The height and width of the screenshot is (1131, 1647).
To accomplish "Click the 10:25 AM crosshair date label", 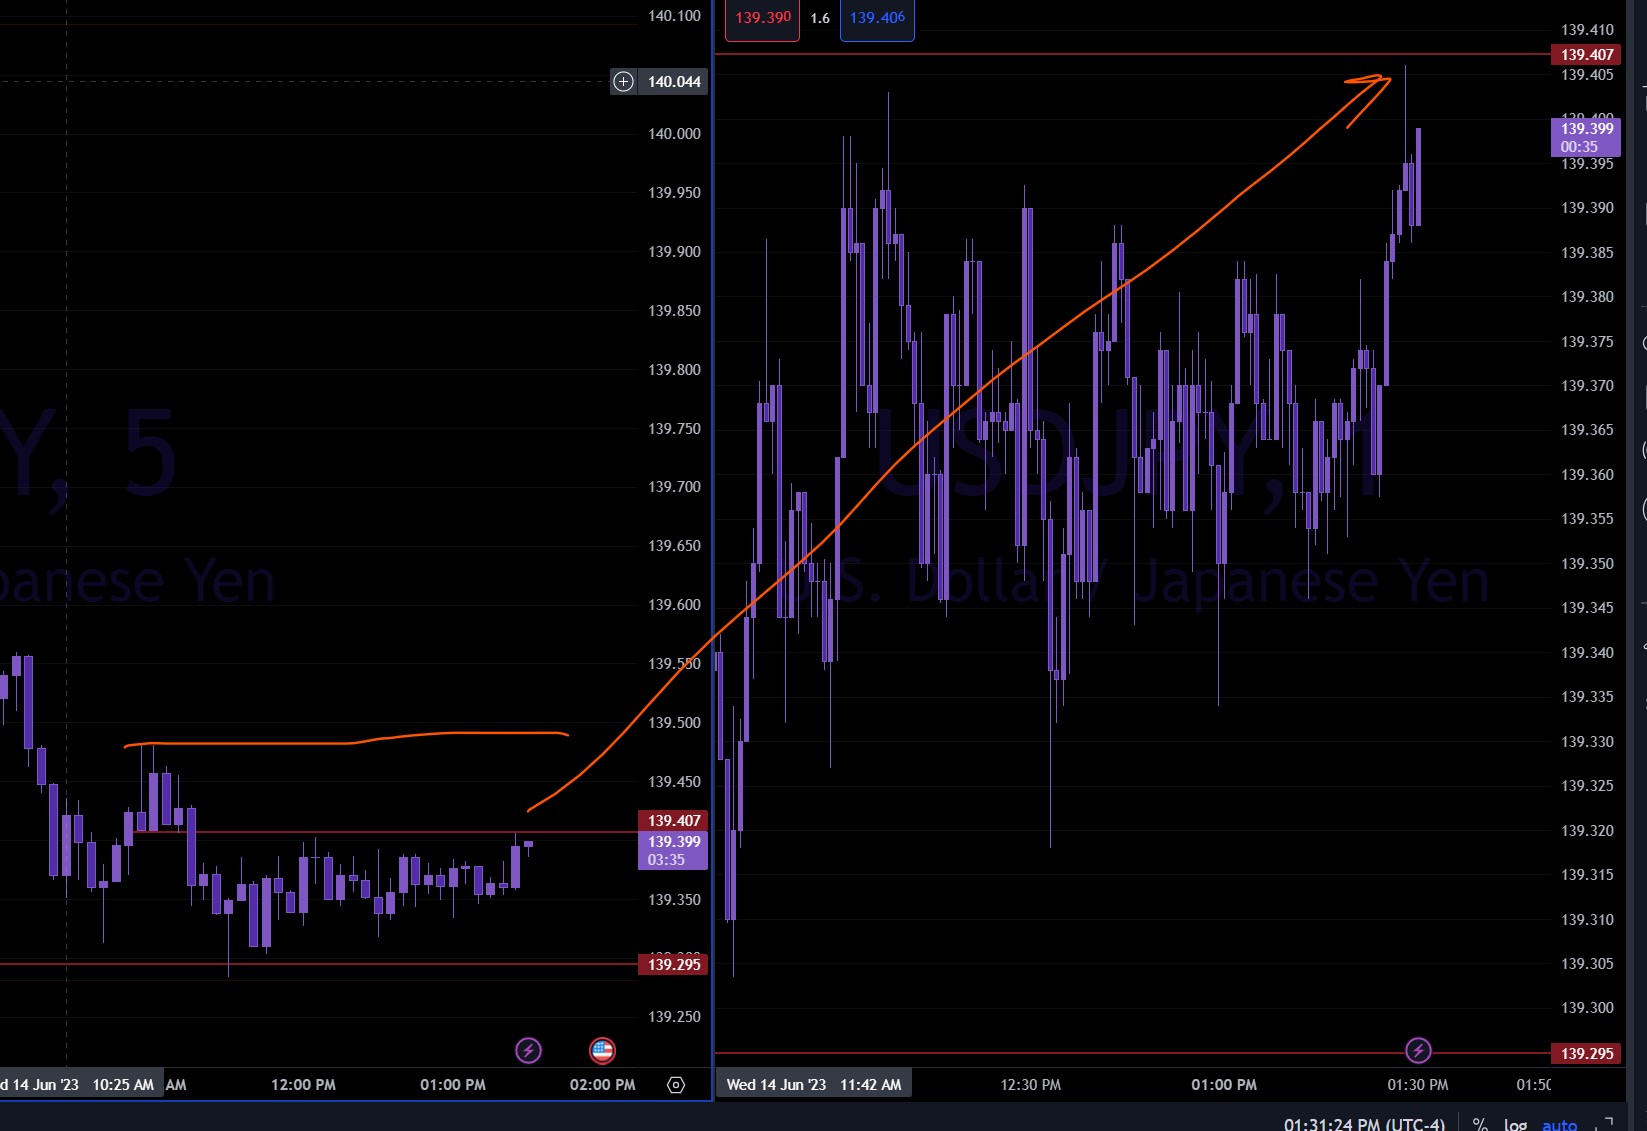I will pos(80,1085).
